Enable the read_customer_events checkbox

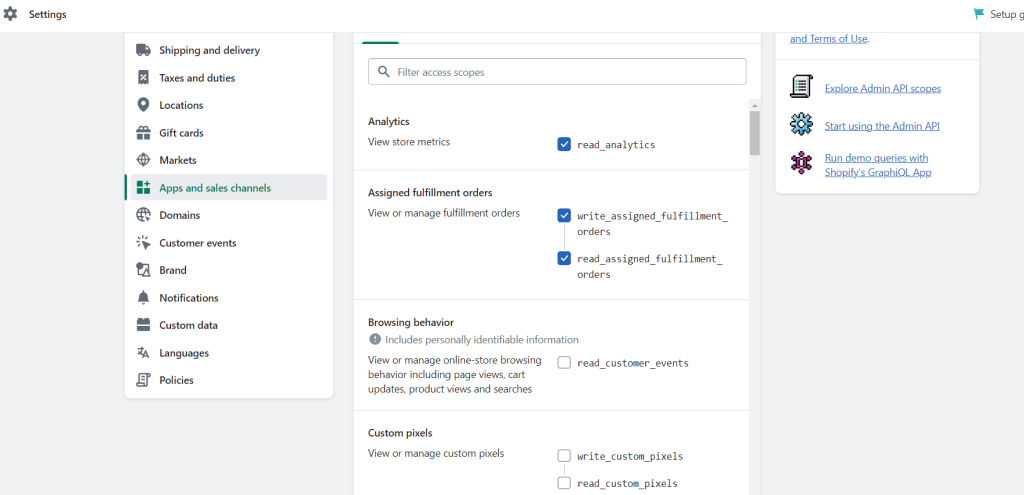564,362
